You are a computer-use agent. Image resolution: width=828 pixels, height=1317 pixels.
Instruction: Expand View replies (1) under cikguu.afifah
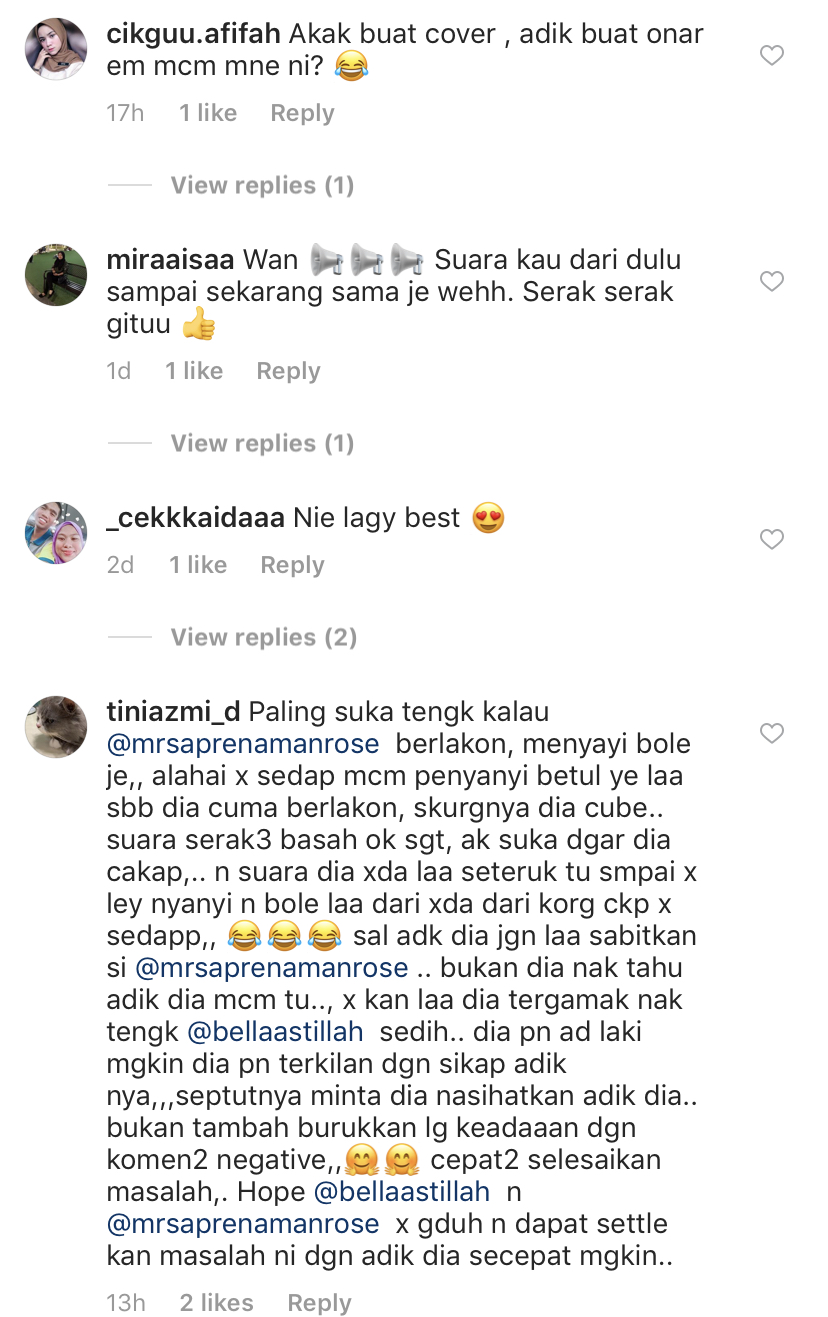coord(262,185)
